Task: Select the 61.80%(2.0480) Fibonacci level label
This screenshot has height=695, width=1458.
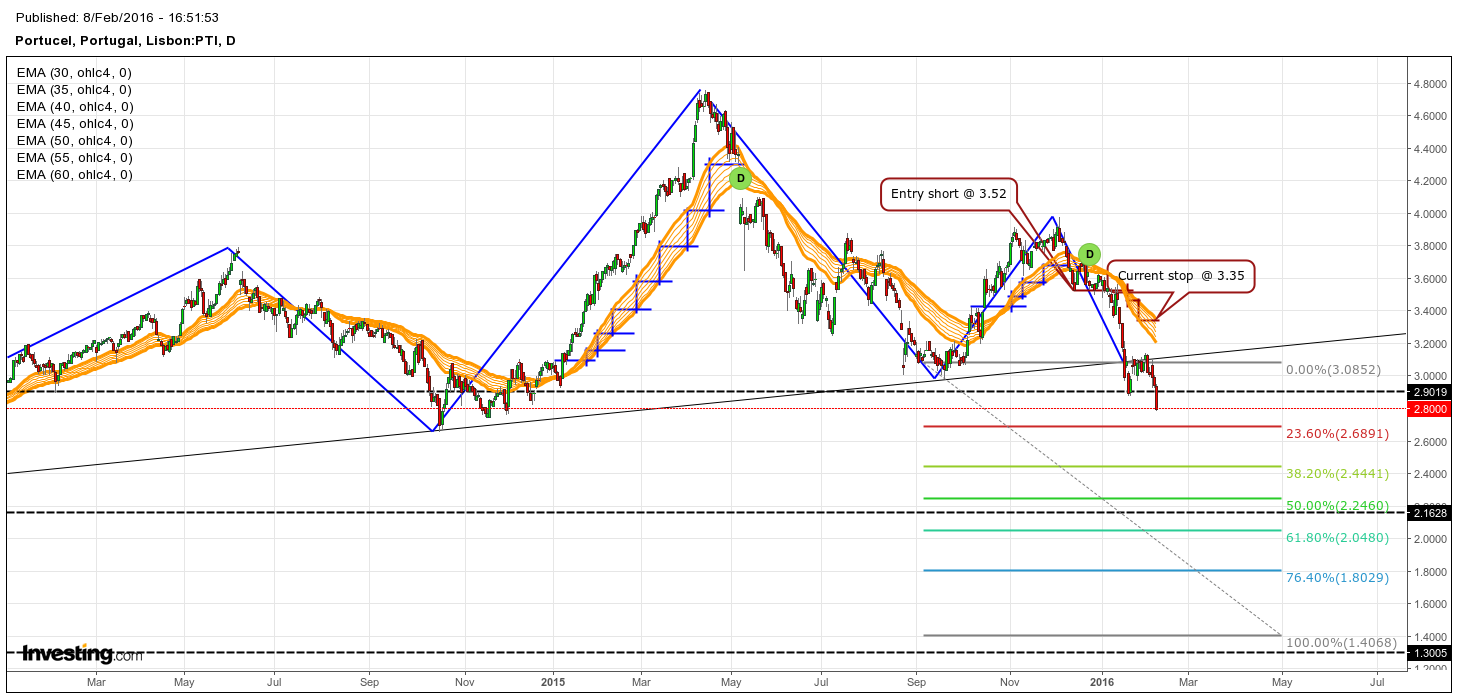Action: pos(1337,538)
